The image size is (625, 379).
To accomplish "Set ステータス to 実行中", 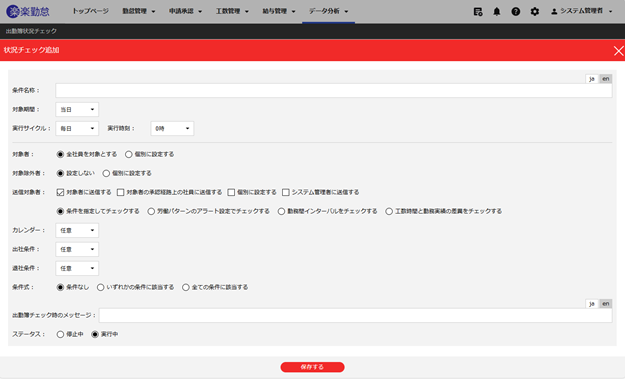I will click(95, 334).
